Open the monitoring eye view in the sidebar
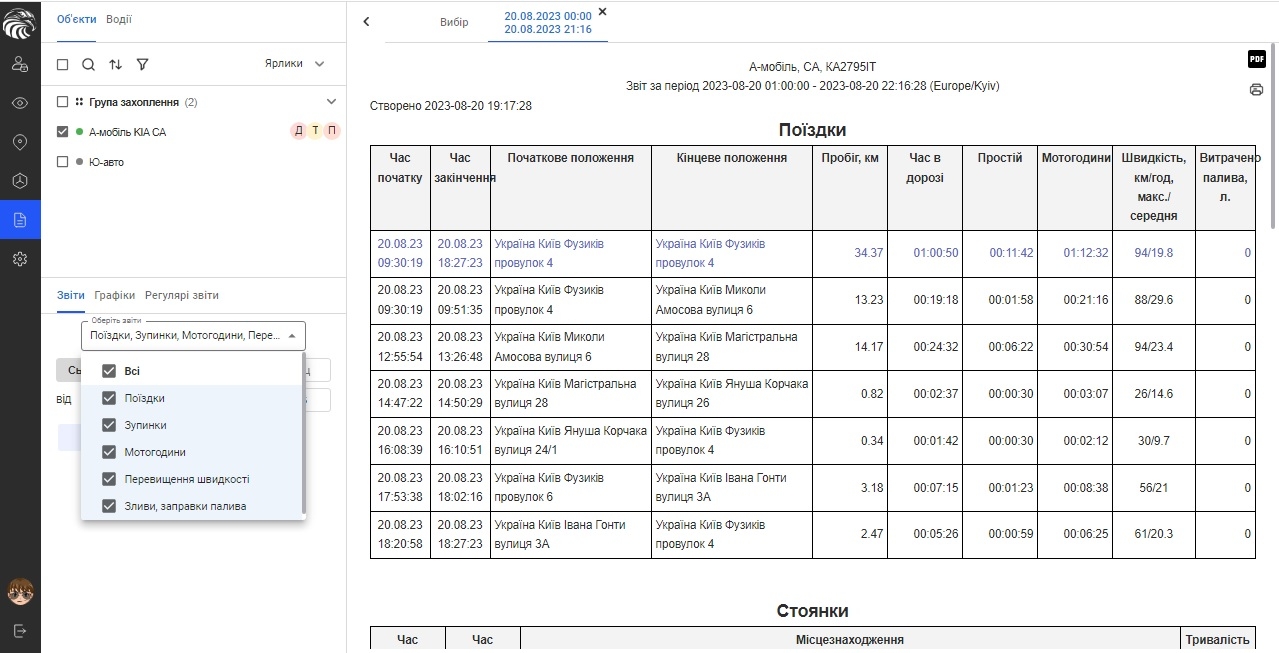 [x=20, y=103]
